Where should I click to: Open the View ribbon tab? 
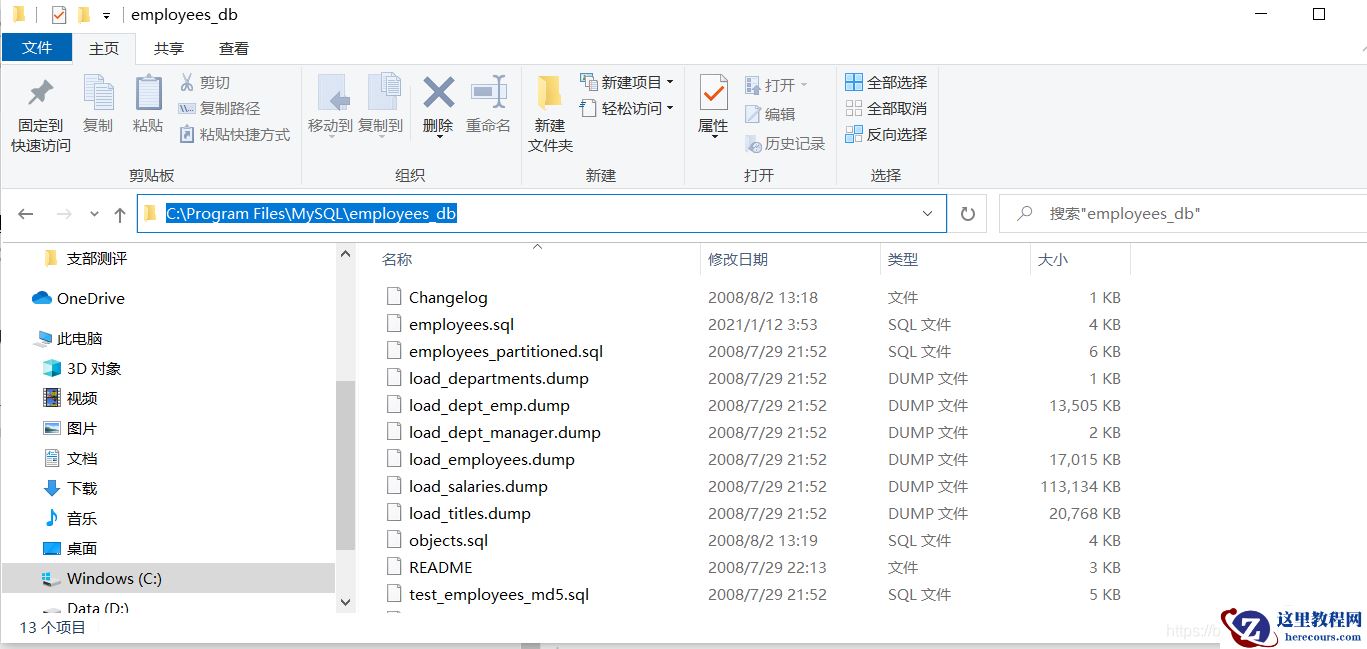coord(234,48)
